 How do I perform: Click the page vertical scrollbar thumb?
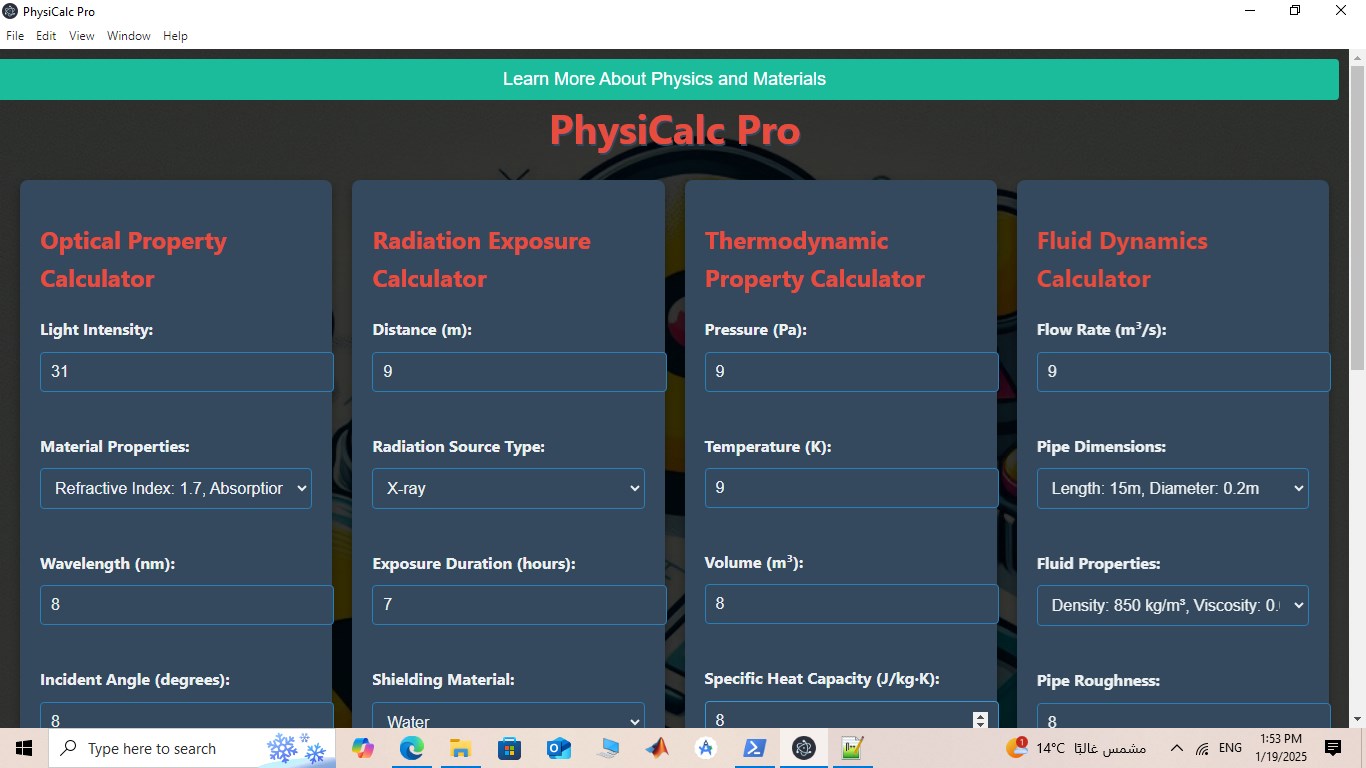1357,216
